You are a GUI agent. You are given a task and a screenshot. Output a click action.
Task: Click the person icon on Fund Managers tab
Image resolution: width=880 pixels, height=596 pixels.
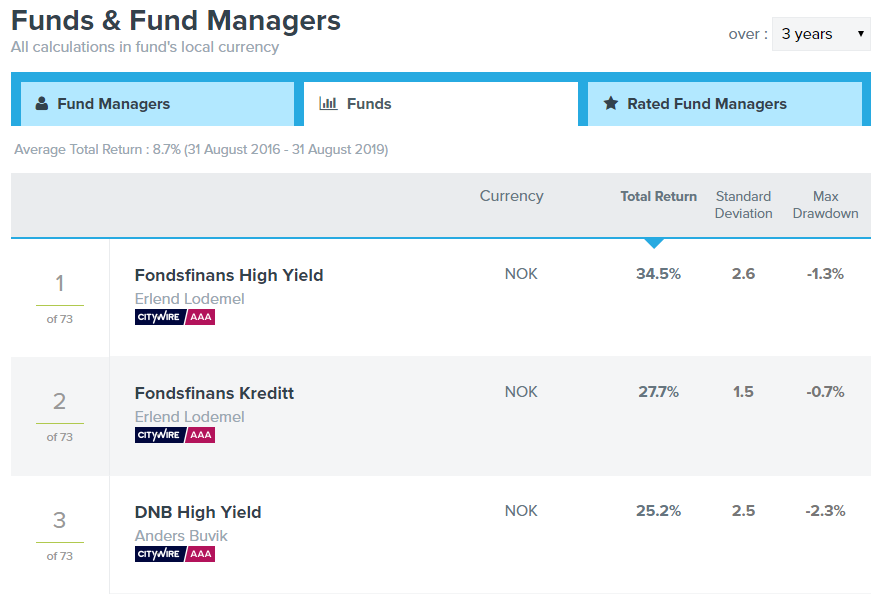[42, 103]
